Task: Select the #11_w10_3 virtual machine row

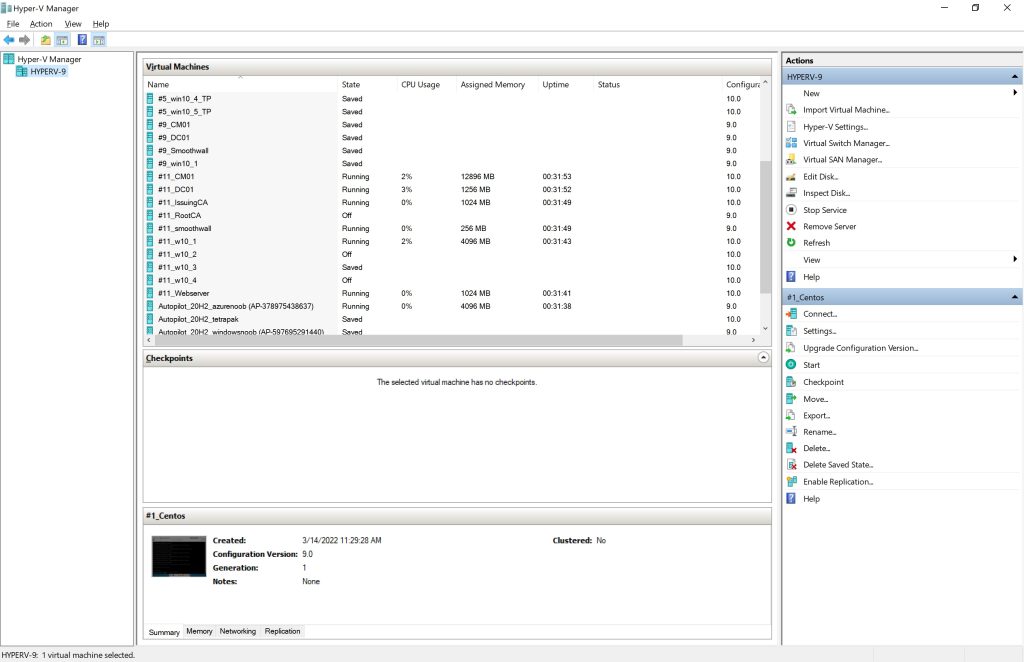Action: click(x=451, y=267)
